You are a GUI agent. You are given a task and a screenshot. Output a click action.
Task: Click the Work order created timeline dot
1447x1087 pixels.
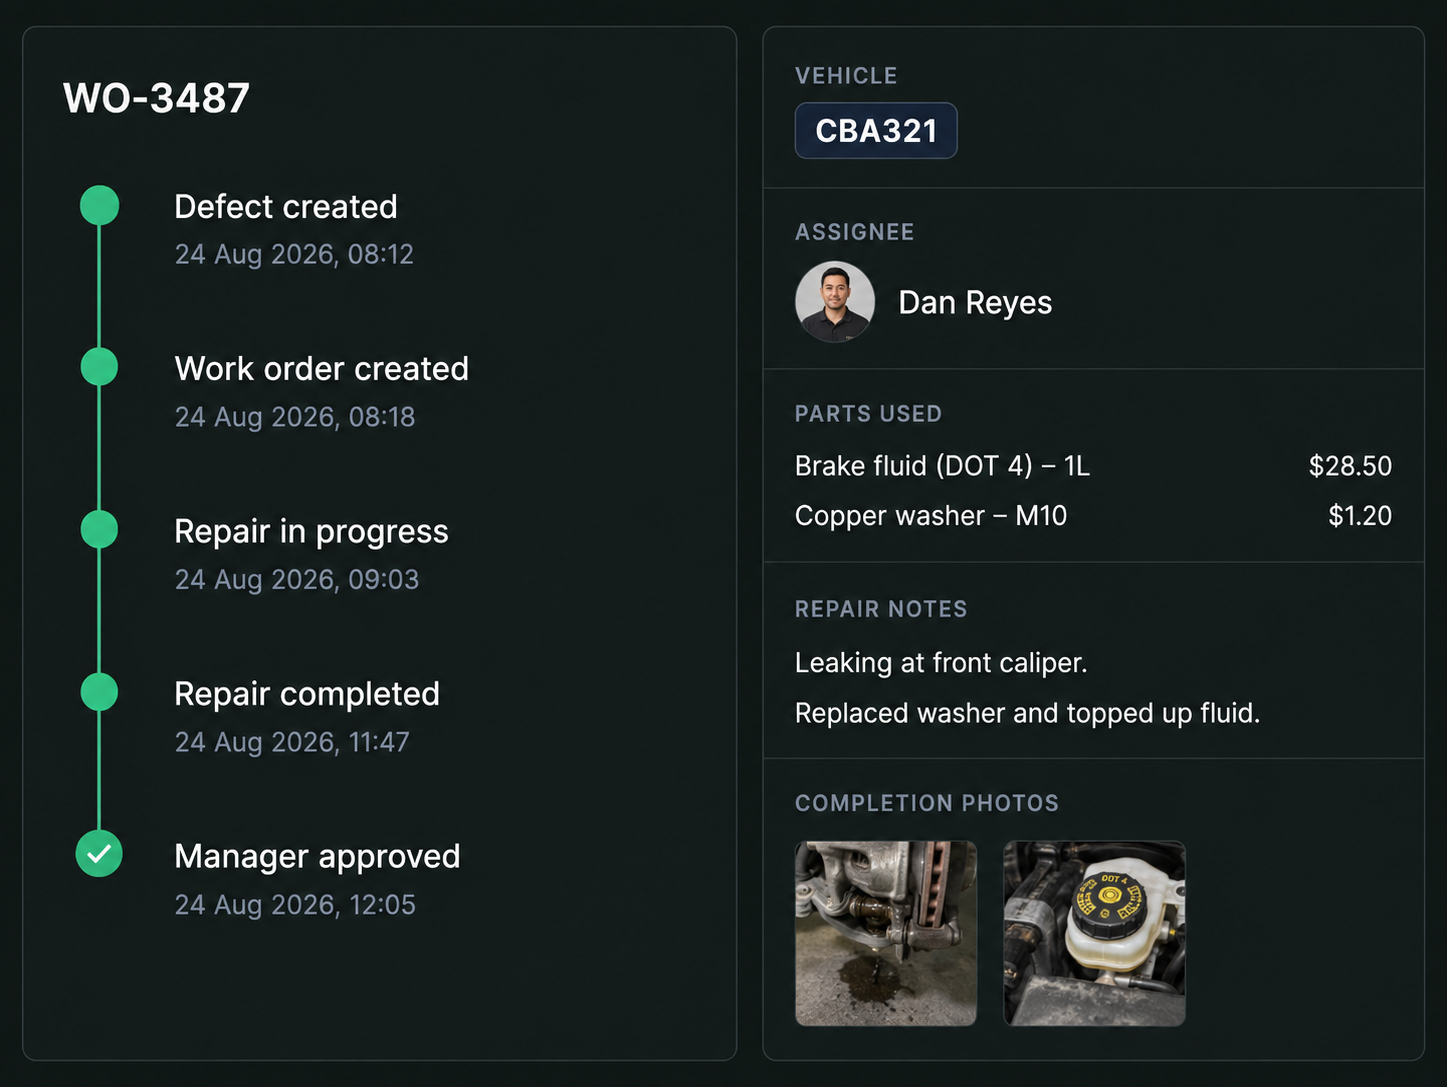click(x=99, y=367)
